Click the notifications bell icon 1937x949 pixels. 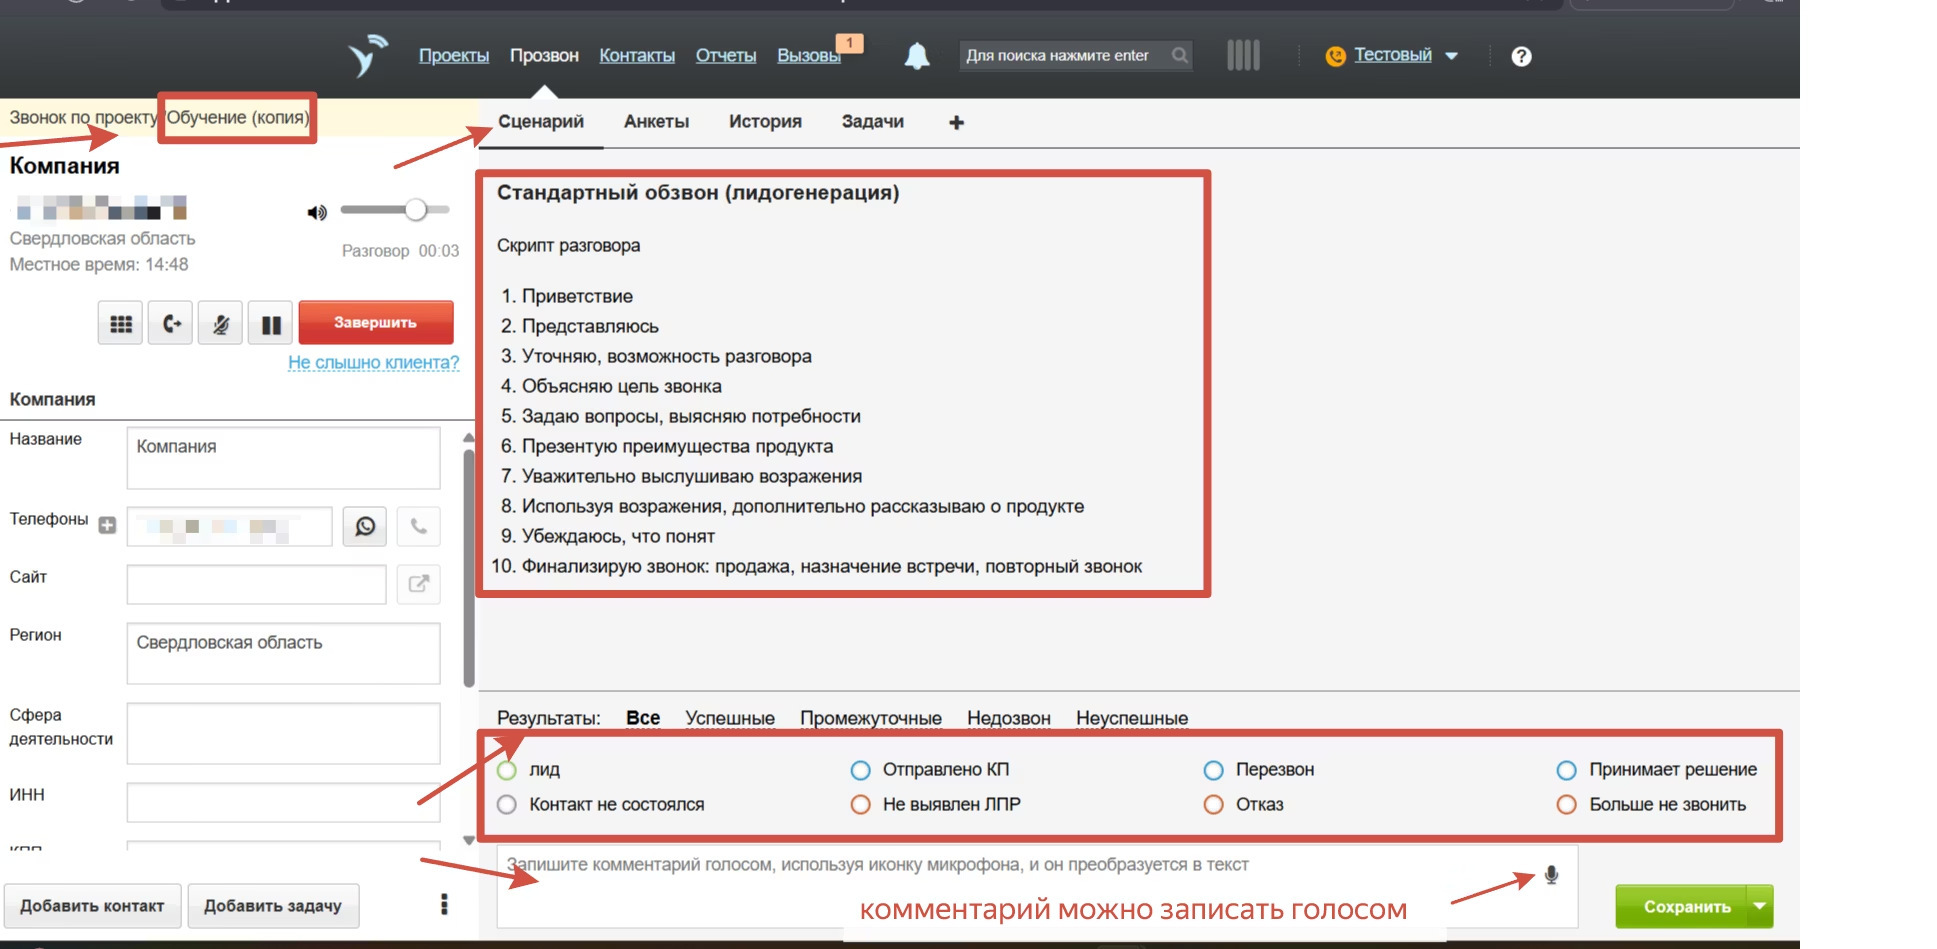(x=917, y=56)
